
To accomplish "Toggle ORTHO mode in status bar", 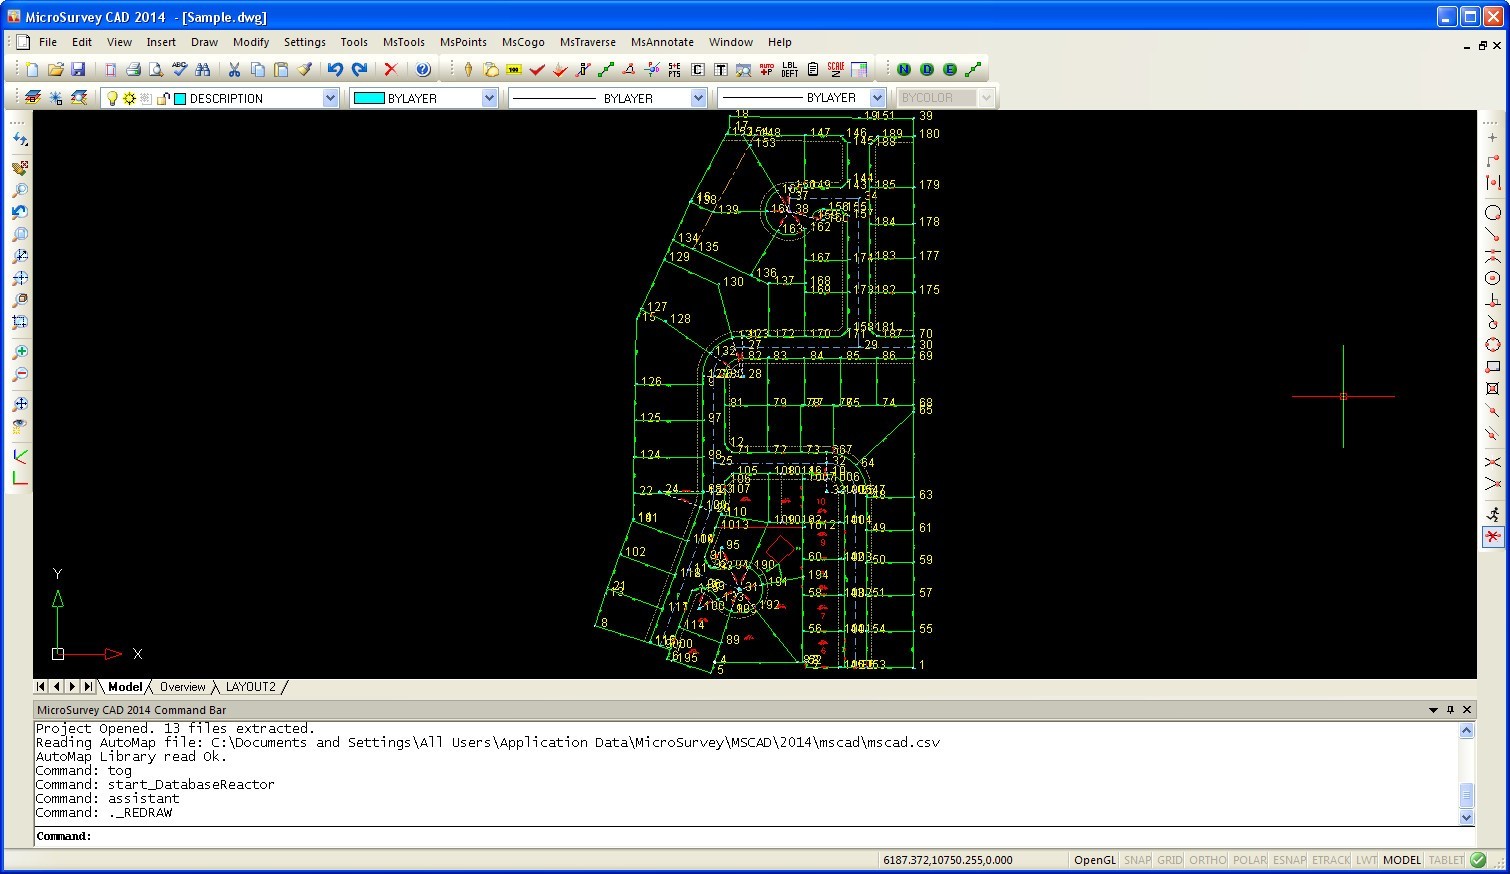I will [x=1208, y=860].
